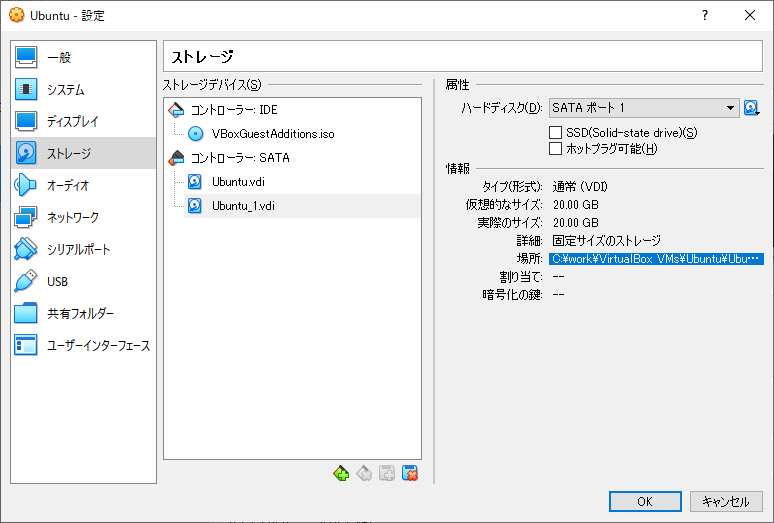
Task: Click the 一般 monitor icon
Action: pyautogui.click(x=26, y=57)
